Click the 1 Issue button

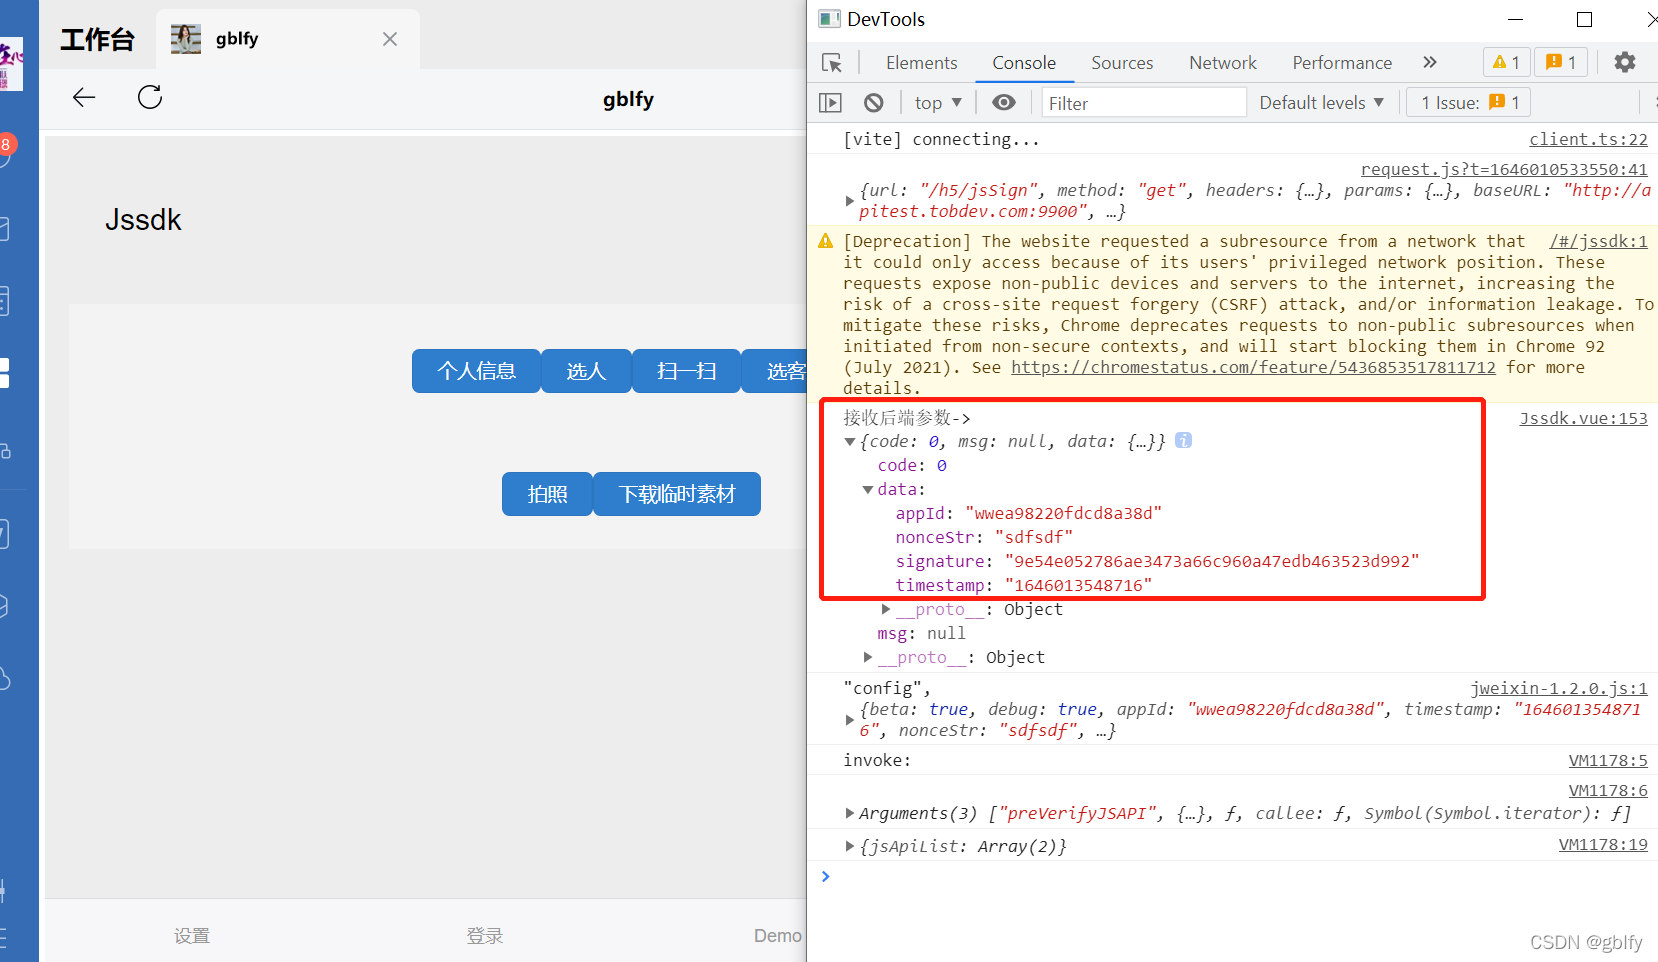(x=1469, y=103)
